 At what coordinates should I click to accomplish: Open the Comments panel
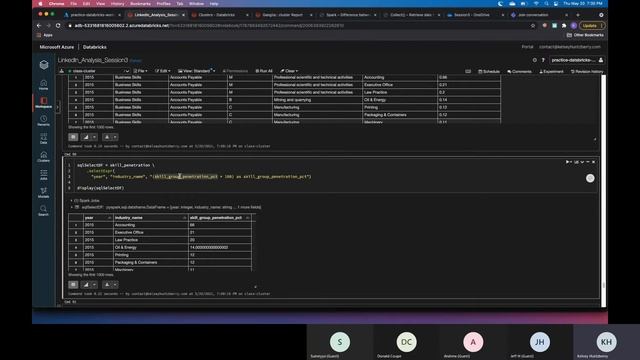click(x=519, y=71)
